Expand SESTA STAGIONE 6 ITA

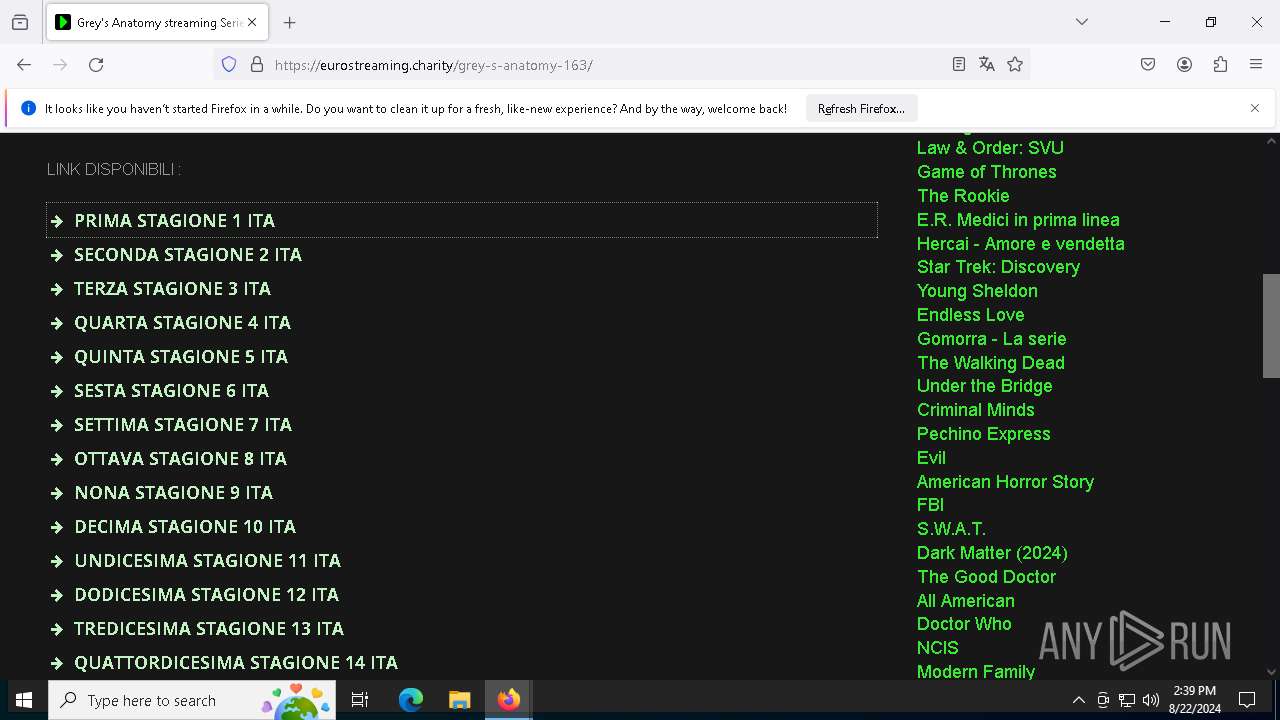pos(462,390)
